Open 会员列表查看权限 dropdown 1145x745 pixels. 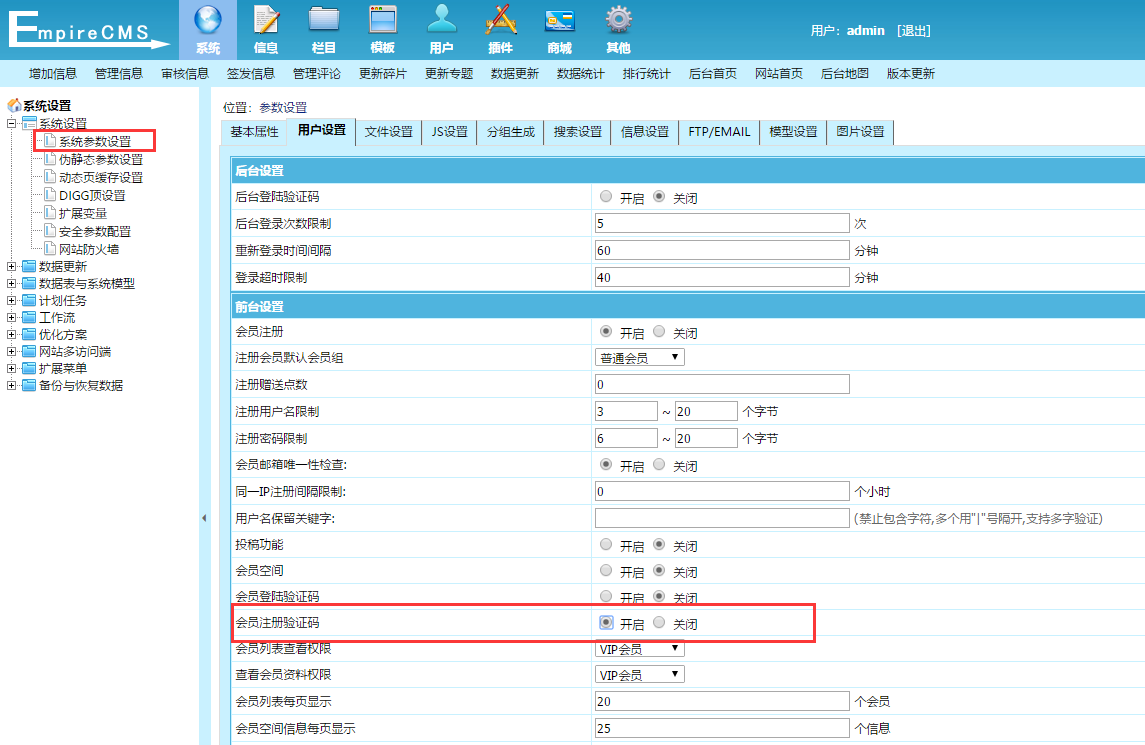(640, 649)
